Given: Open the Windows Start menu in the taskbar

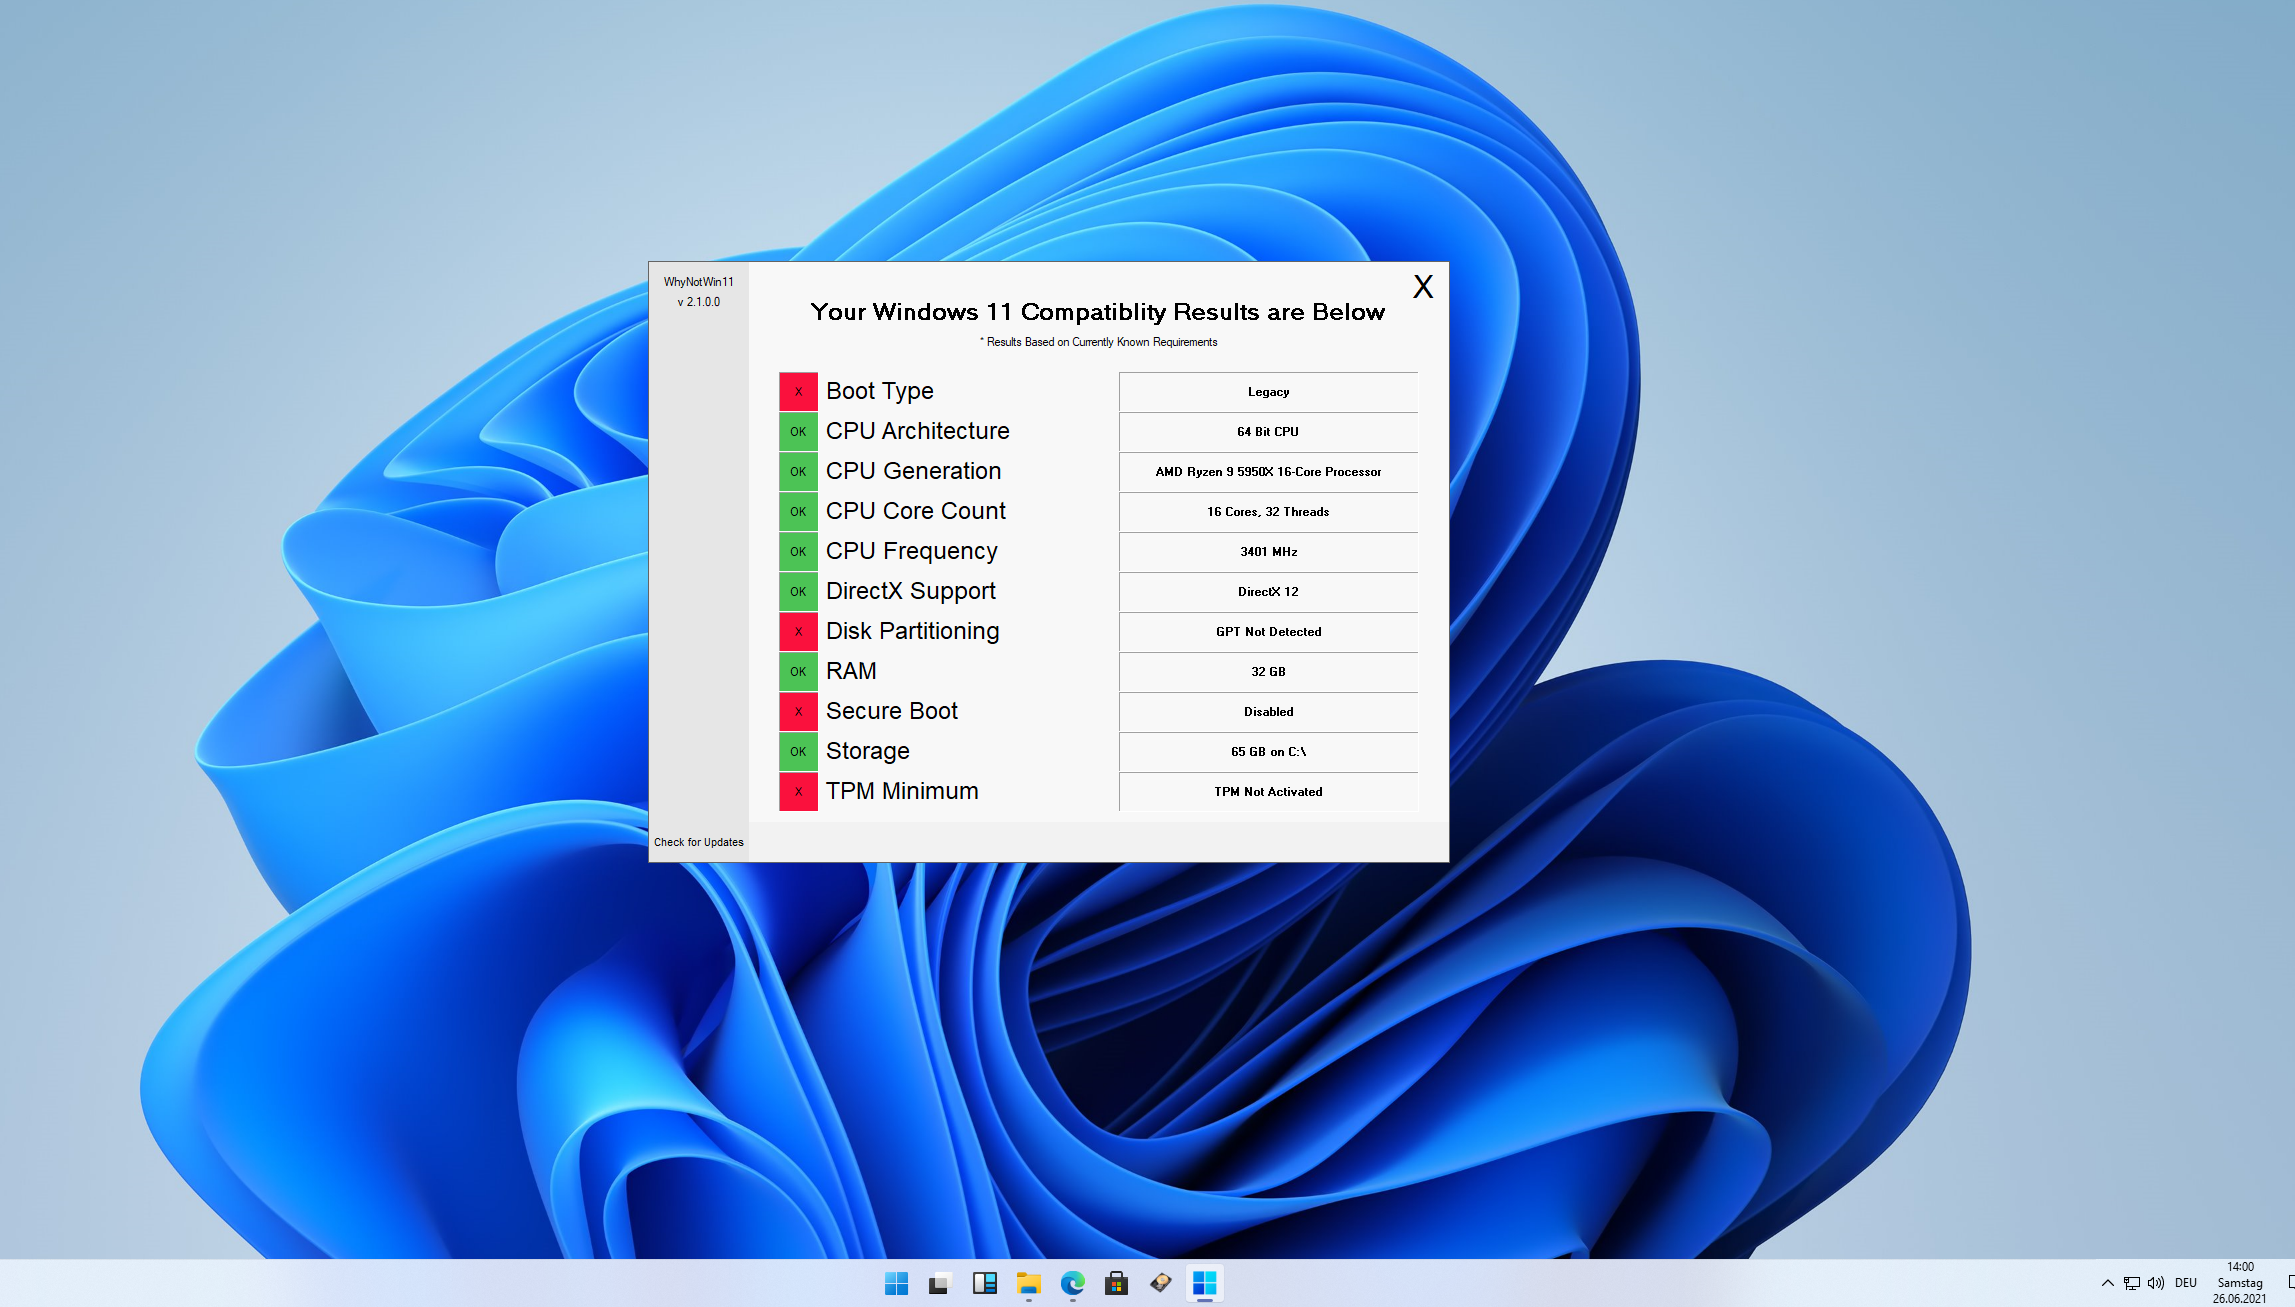Looking at the screenshot, I should 896,1283.
